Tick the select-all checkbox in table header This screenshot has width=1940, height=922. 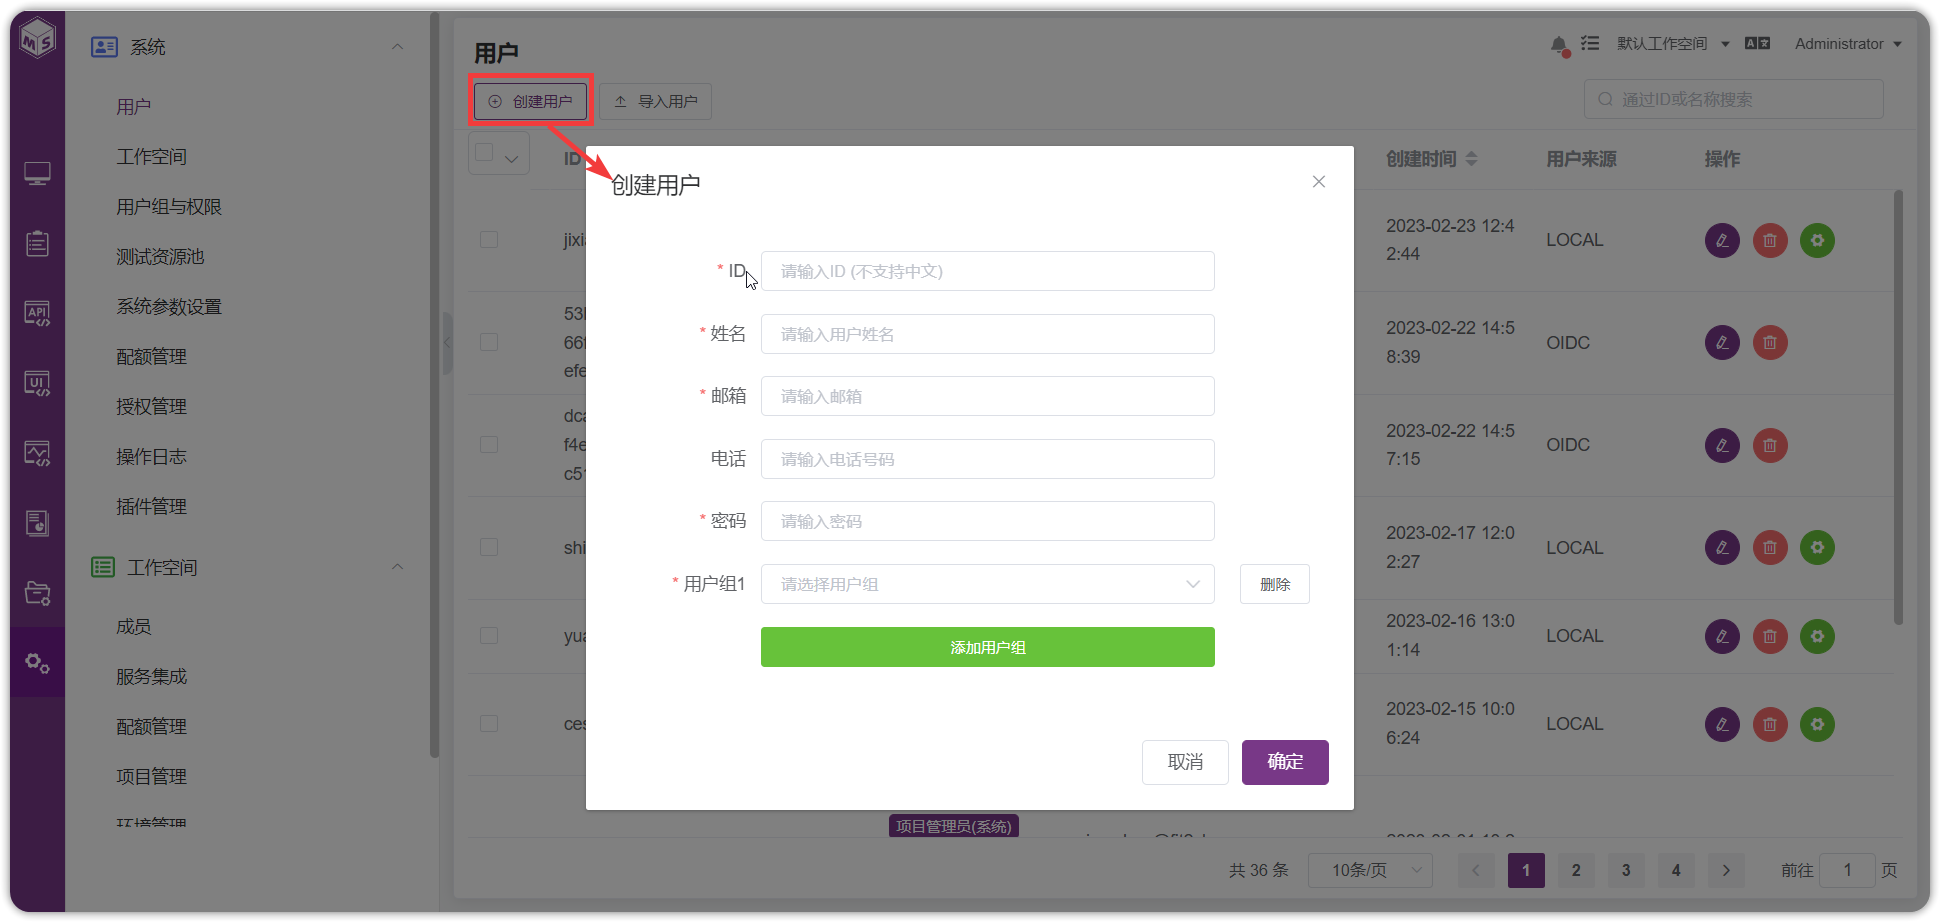(x=485, y=152)
